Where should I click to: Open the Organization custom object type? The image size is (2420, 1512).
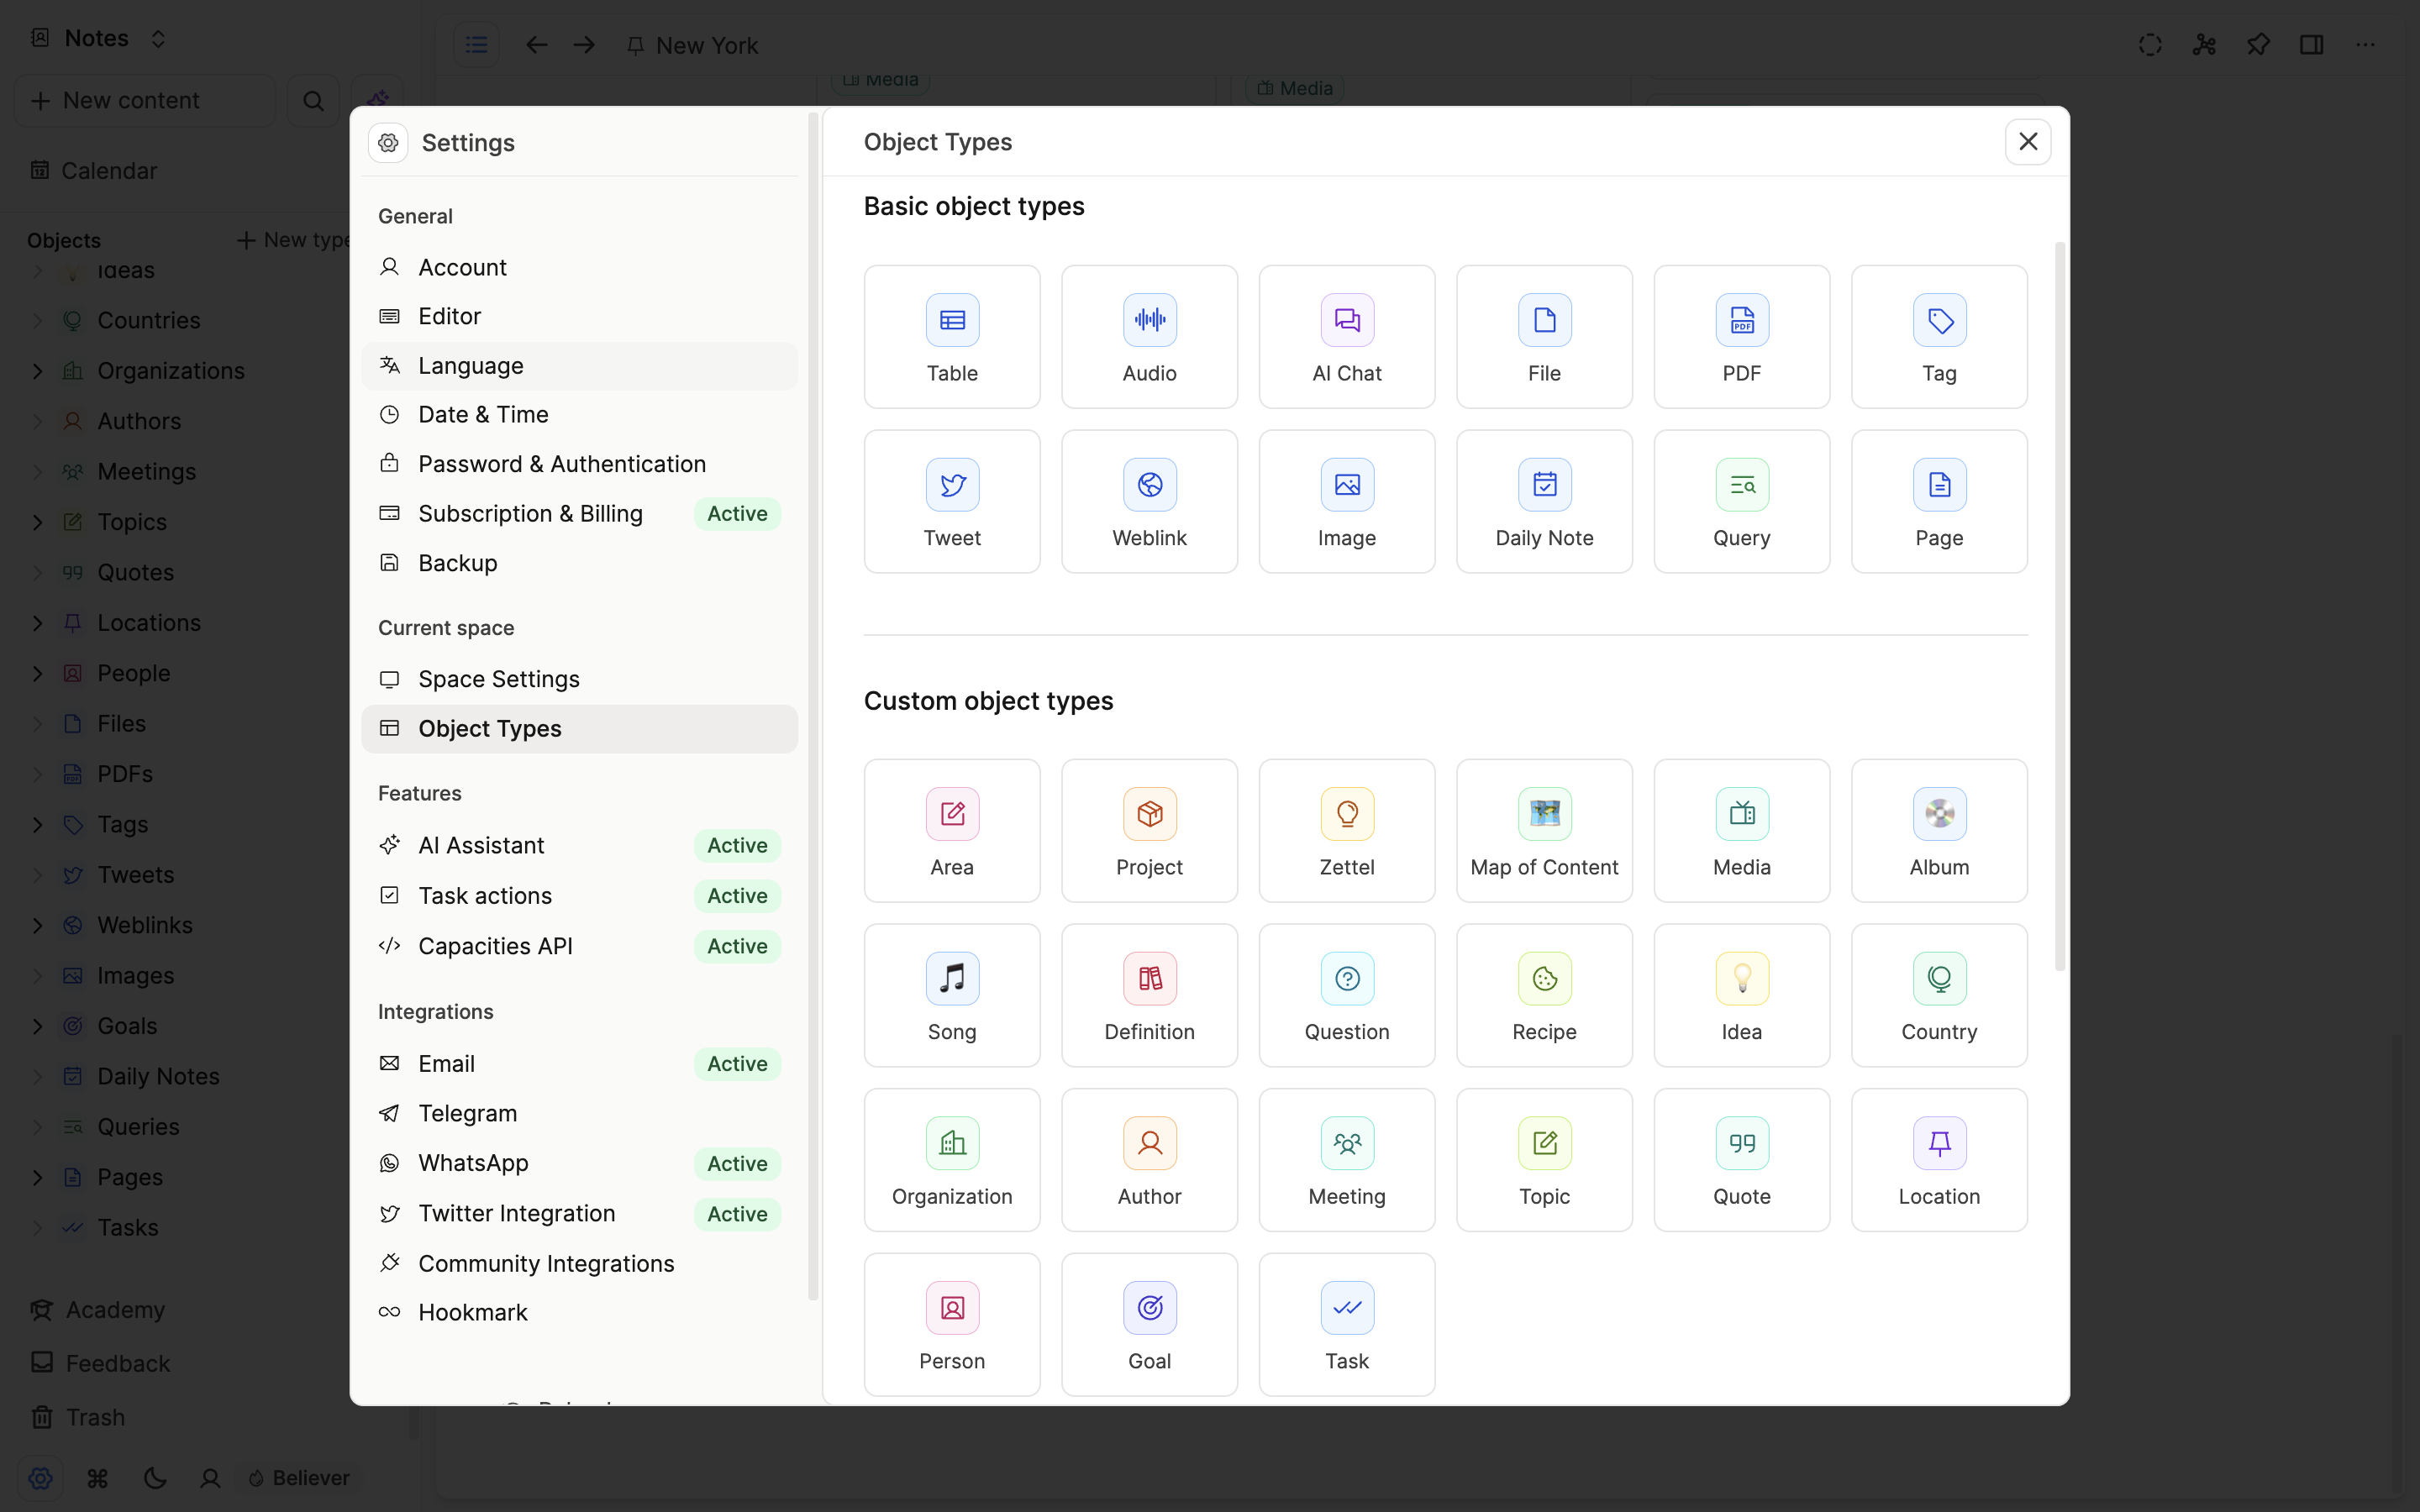[952, 1160]
